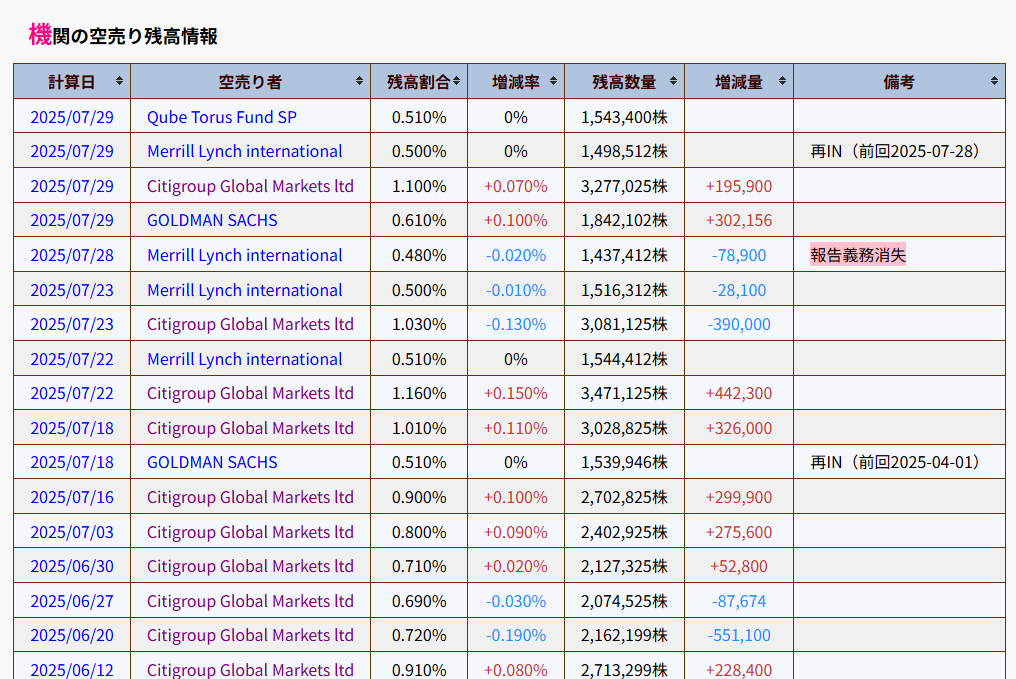Select the 3,028,825株 balance cell
1016x679 pixels.
coord(624,428)
